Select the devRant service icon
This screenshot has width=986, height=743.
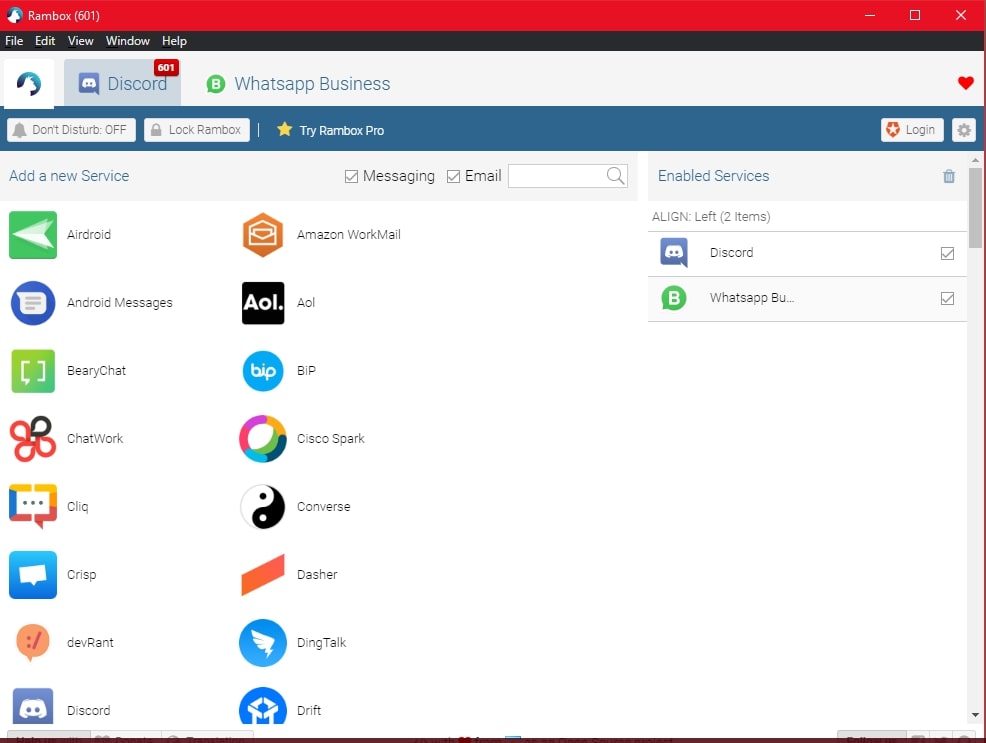(33, 642)
